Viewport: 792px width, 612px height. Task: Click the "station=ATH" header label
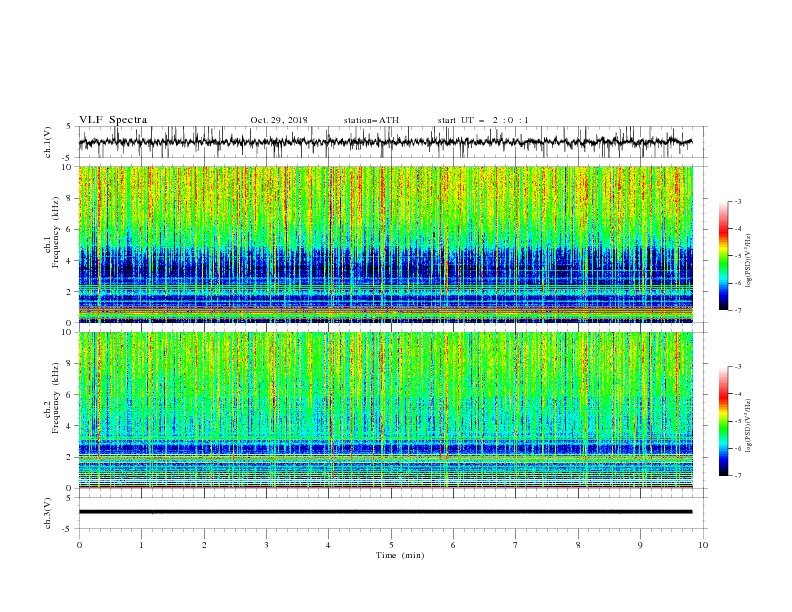(371, 120)
